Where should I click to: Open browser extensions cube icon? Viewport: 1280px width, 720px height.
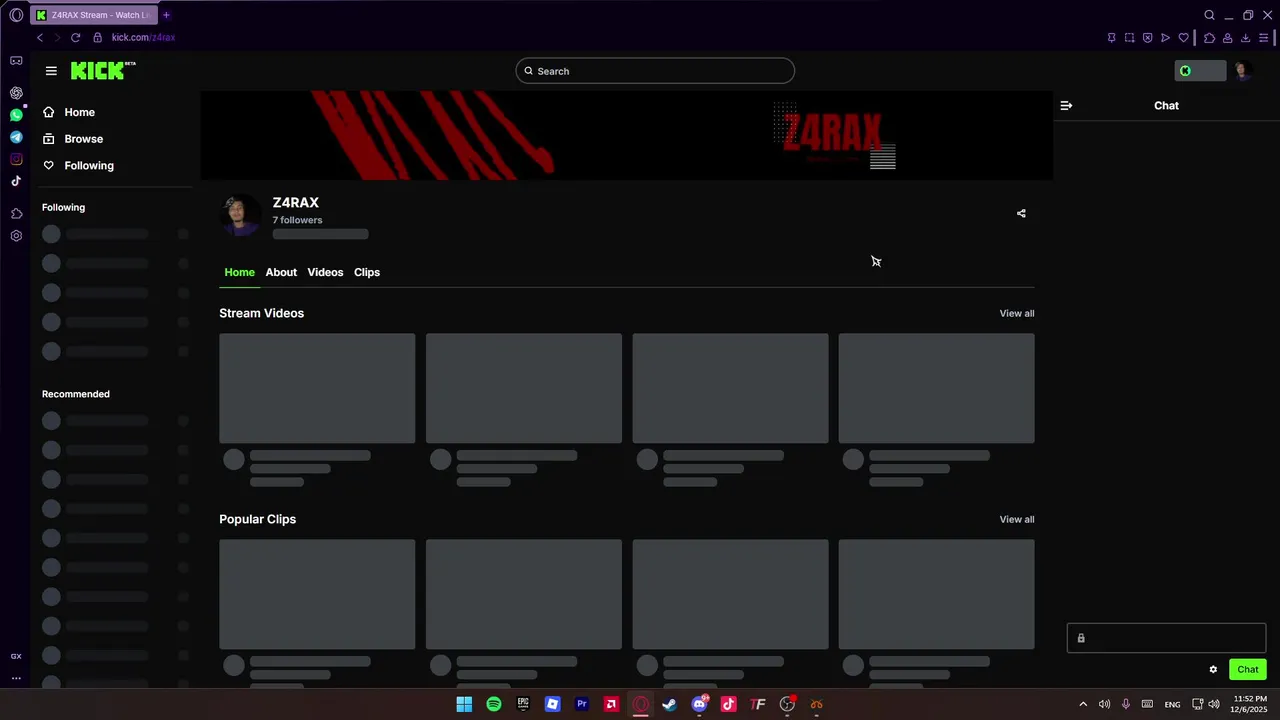tap(1209, 38)
